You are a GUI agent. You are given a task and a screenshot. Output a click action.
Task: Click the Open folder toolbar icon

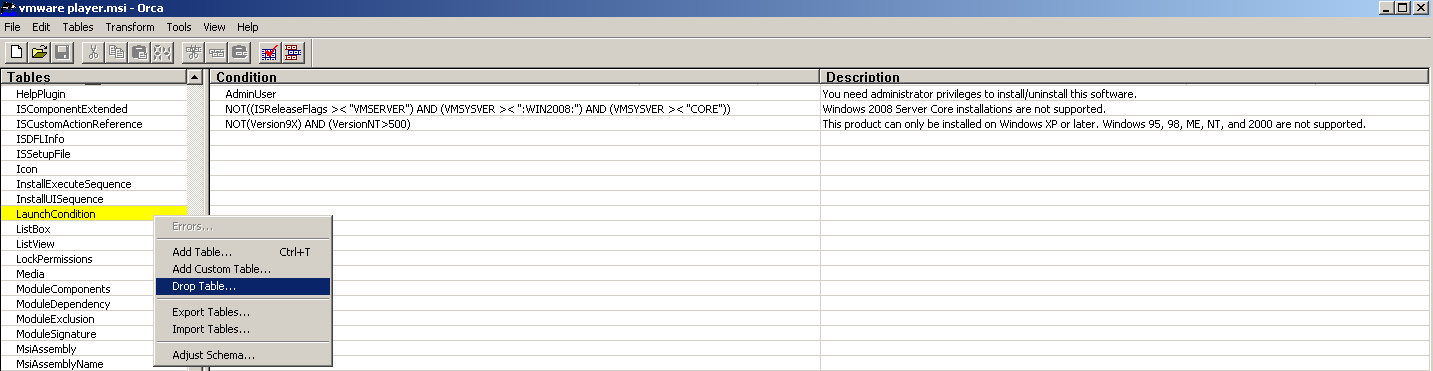(39, 52)
